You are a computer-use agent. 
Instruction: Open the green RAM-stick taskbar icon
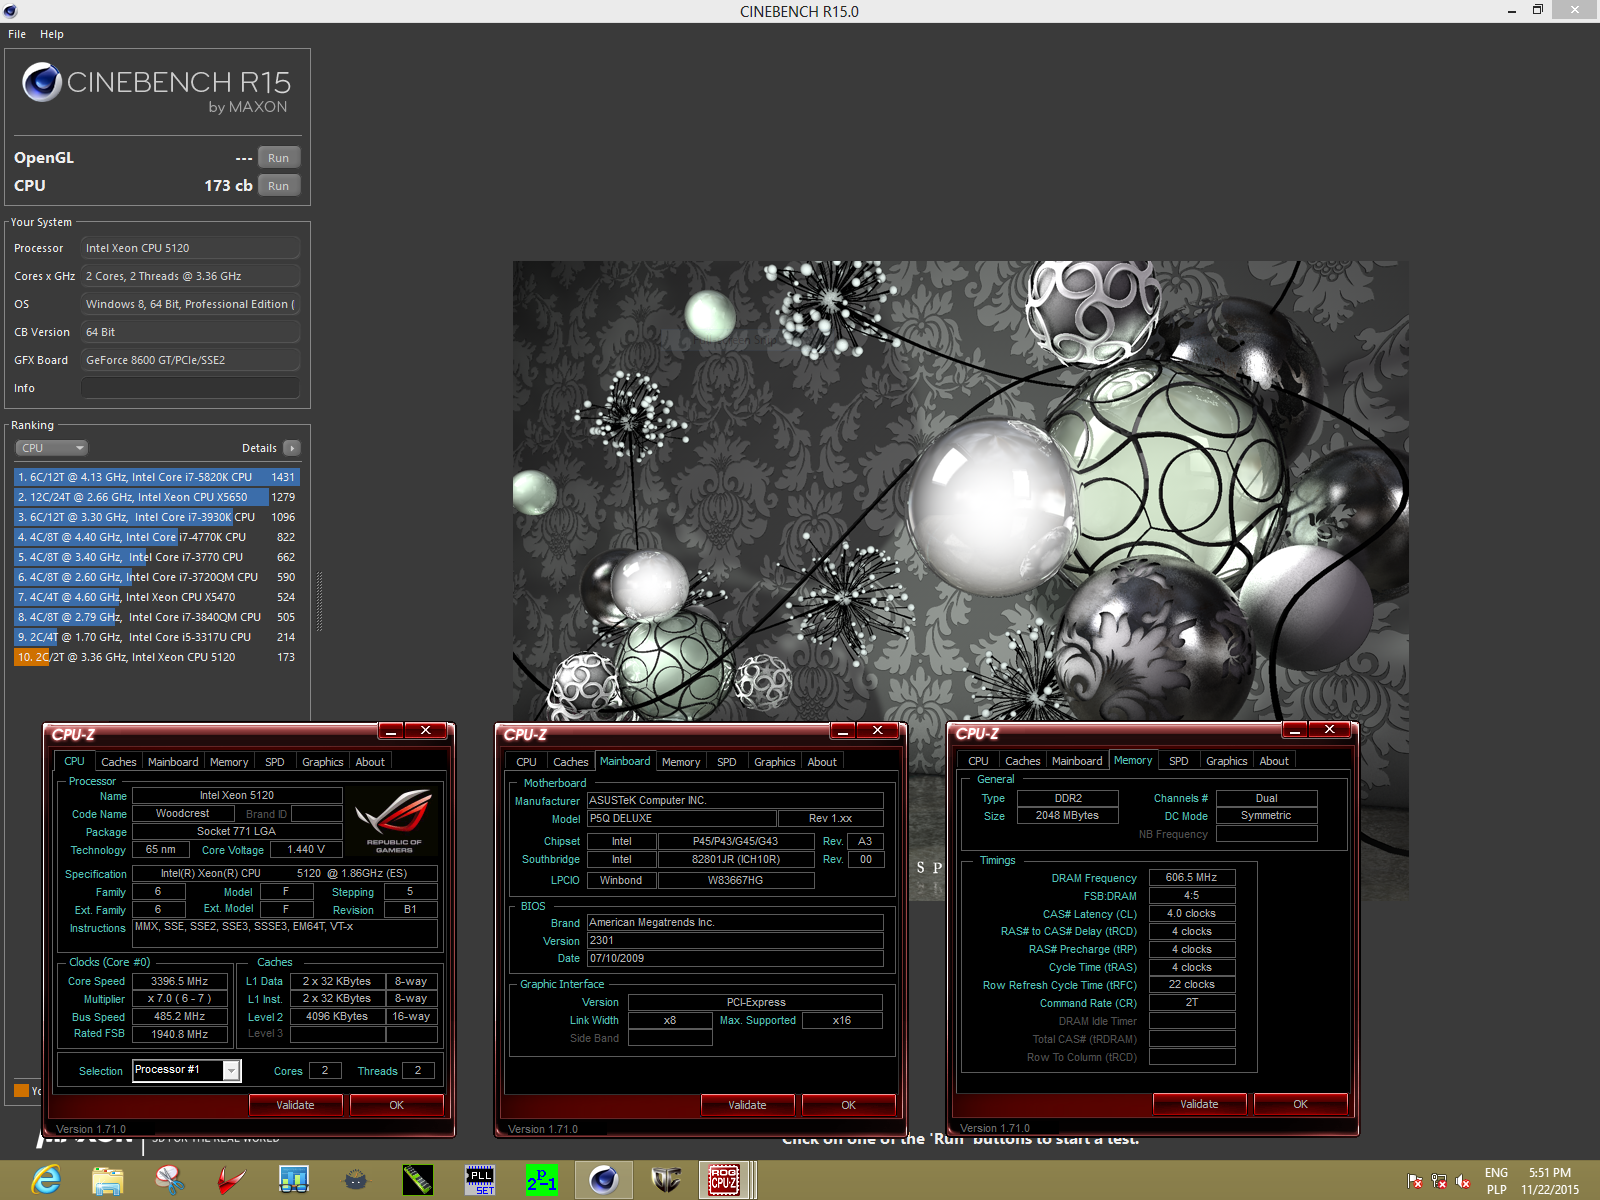(418, 1180)
